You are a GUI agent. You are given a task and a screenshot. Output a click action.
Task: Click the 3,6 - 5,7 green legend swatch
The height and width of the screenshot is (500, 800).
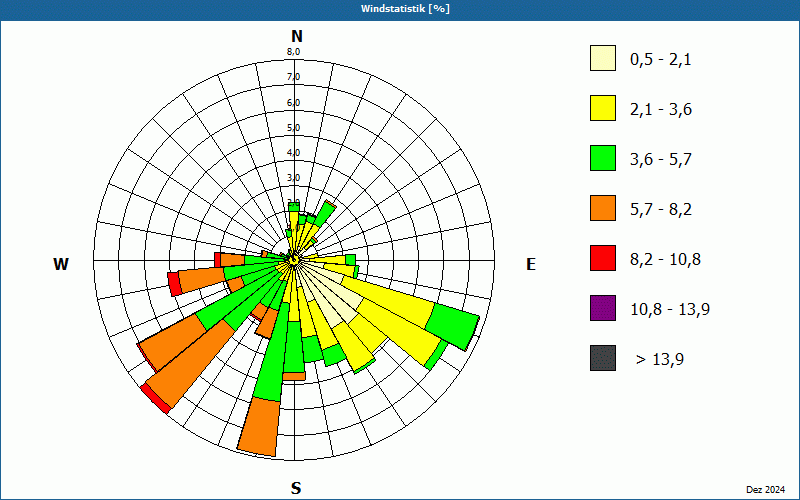coord(603,158)
